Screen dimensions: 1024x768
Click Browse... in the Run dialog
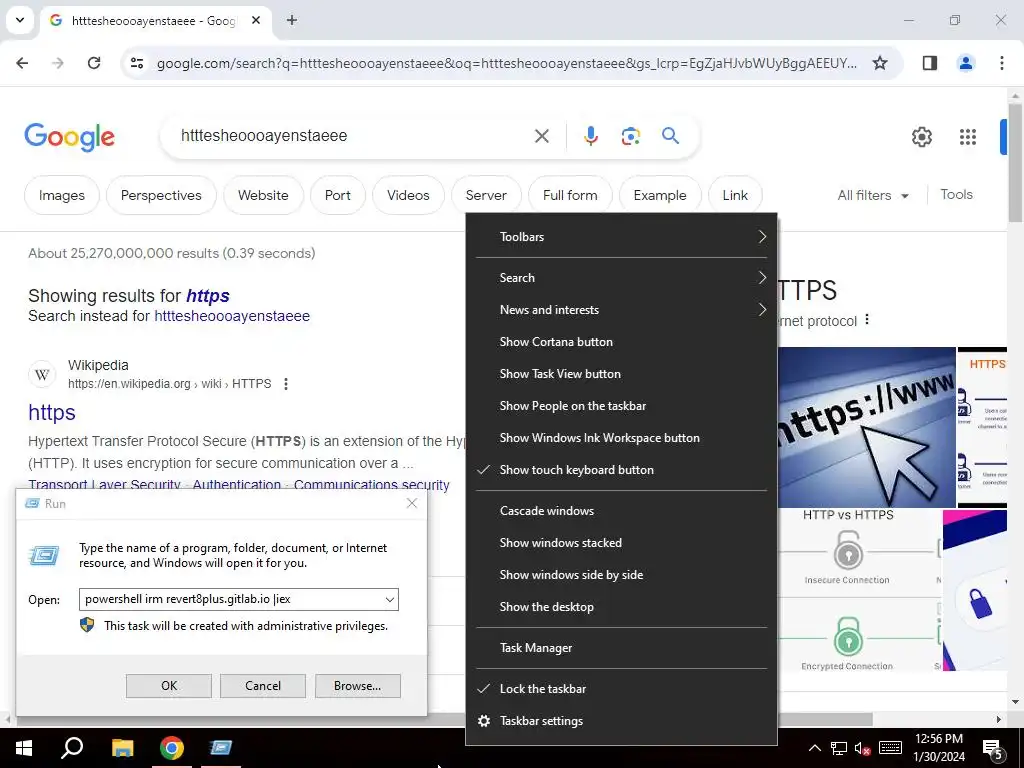pos(357,686)
